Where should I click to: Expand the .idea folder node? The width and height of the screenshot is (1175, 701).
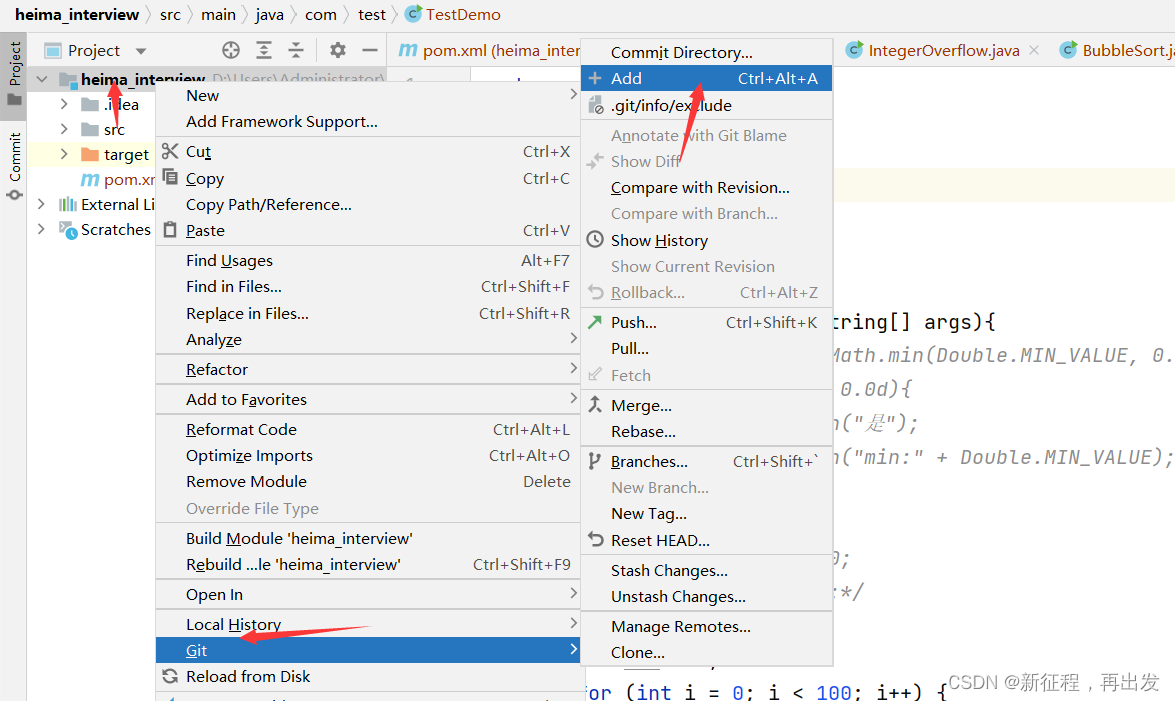64,104
